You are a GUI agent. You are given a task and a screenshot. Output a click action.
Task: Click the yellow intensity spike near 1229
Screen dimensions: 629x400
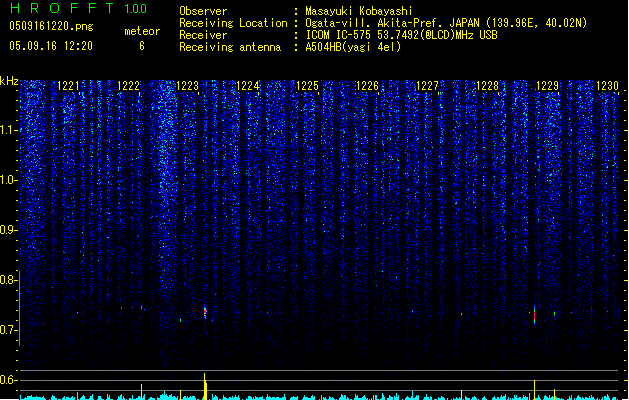[x=534, y=390]
